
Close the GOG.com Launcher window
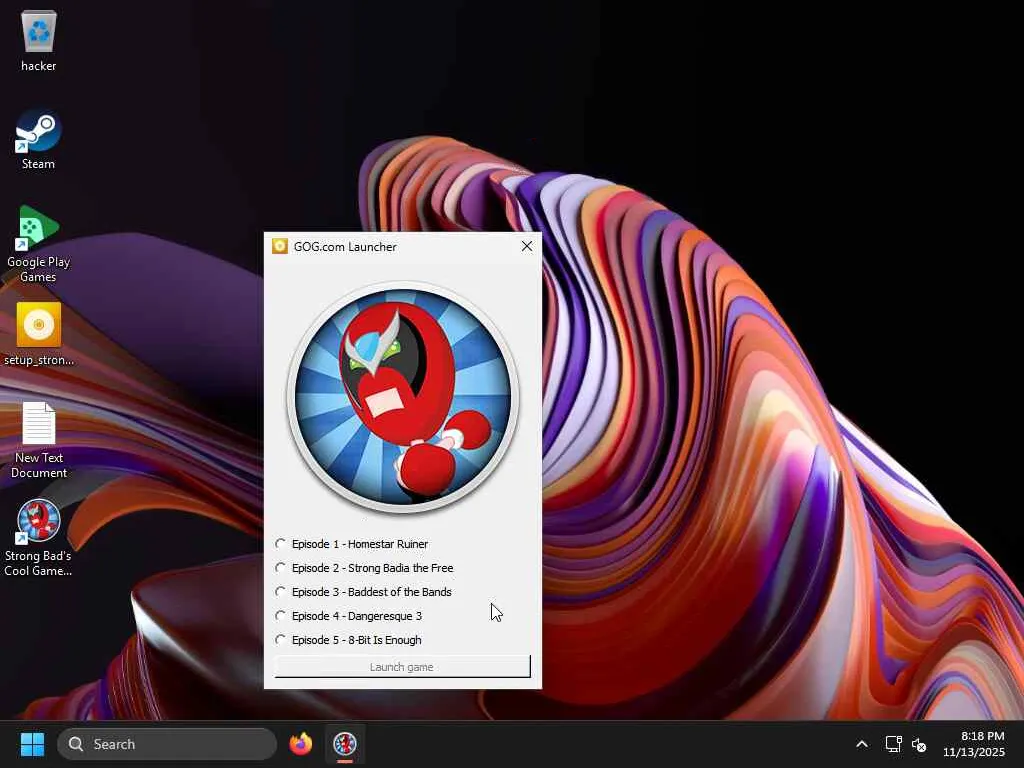coord(527,246)
